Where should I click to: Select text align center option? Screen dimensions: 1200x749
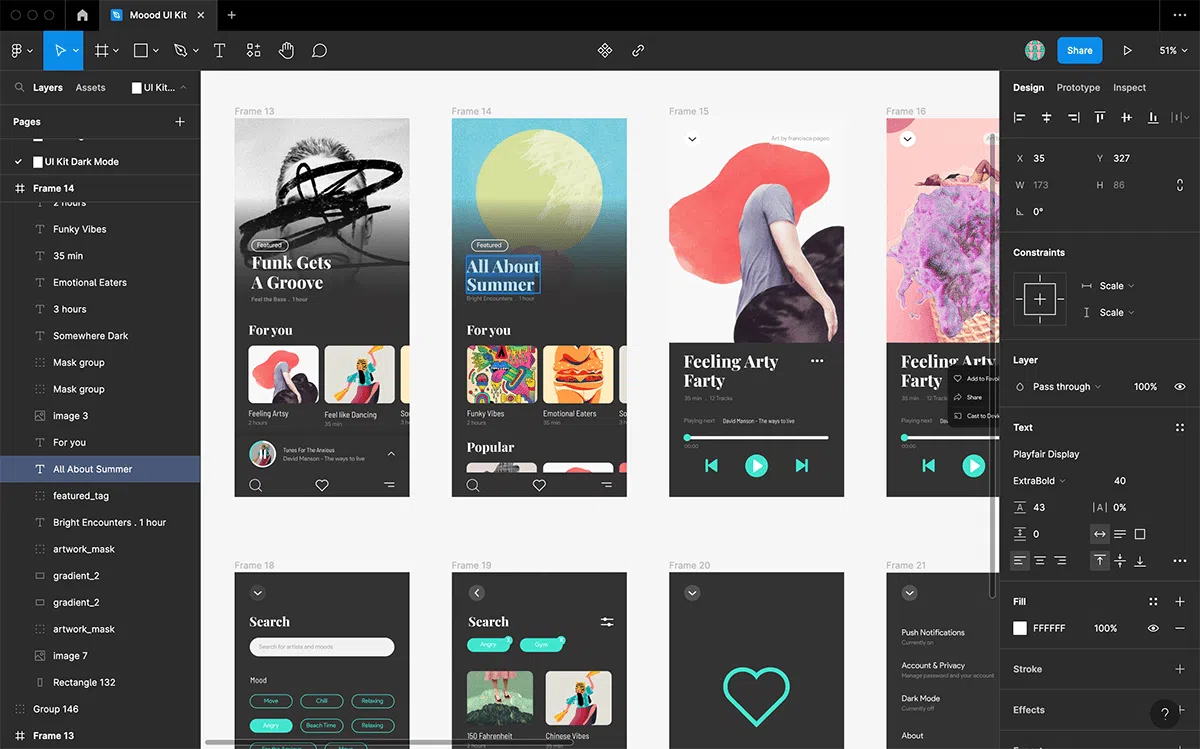(1040, 561)
